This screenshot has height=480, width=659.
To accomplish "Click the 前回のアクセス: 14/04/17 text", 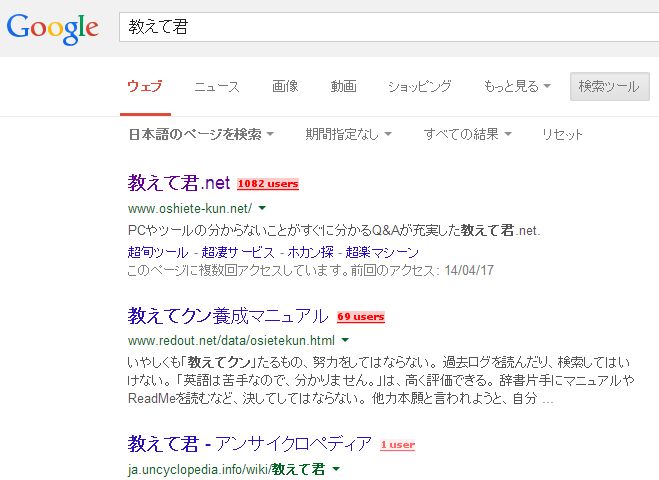I will click(x=422, y=270).
